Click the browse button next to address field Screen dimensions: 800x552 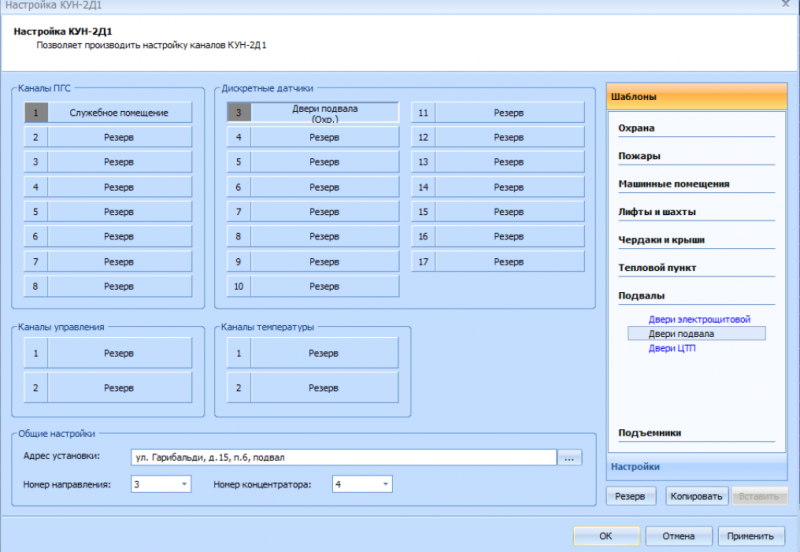point(569,458)
